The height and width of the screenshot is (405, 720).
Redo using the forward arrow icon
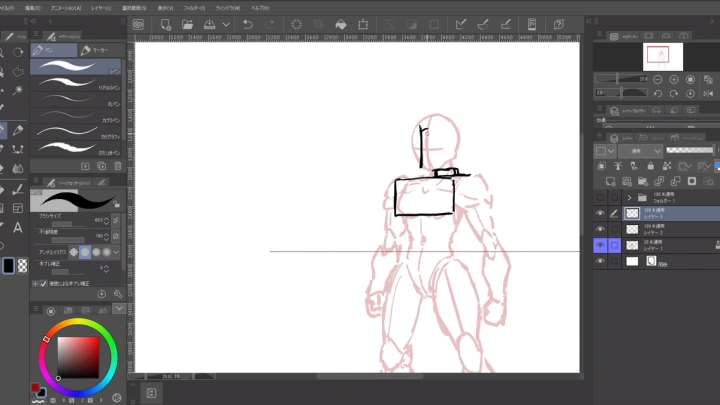pos(270,24)
